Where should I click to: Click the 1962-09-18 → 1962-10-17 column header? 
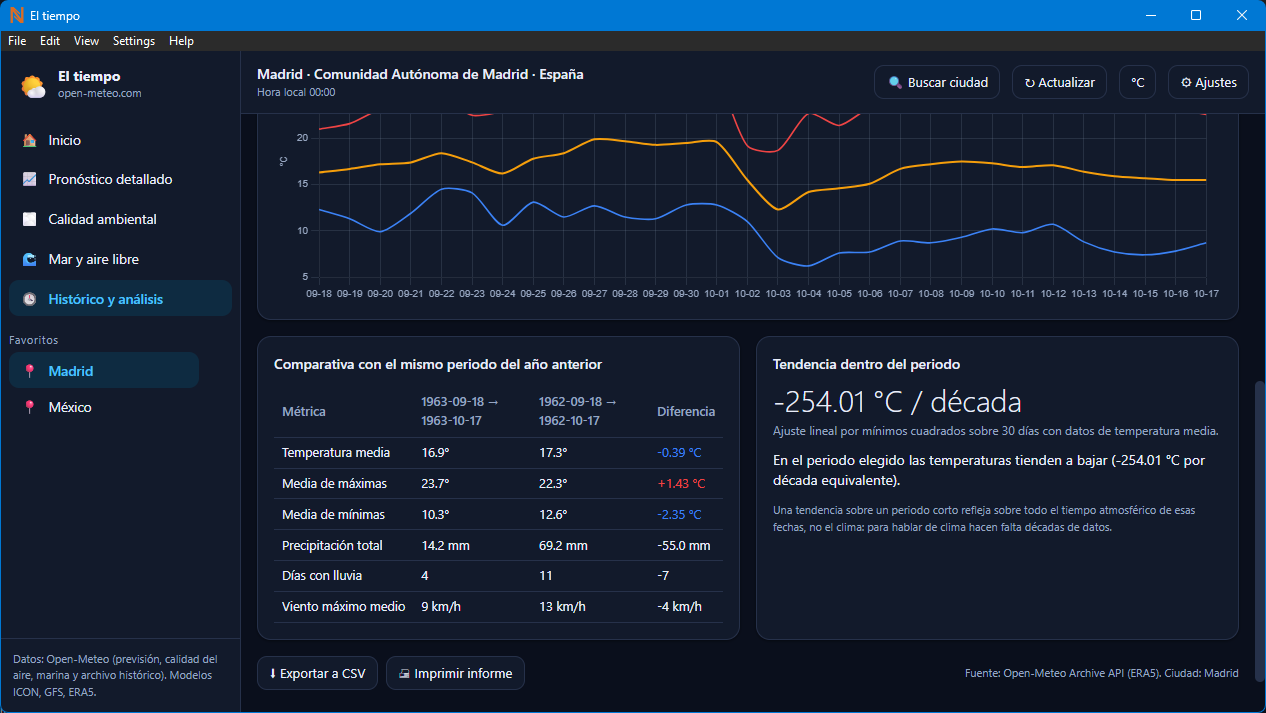tap(578, 411)
